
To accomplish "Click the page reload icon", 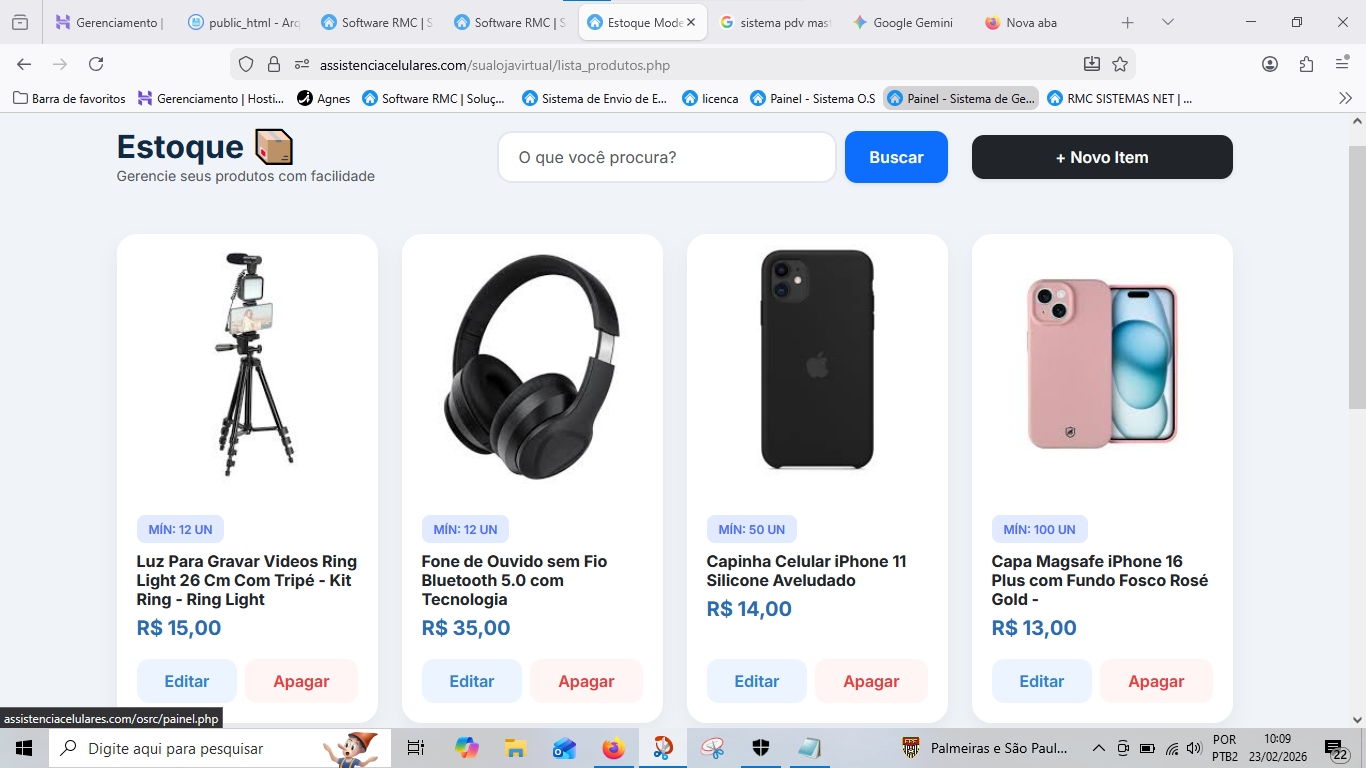I will tap(96, 64).
